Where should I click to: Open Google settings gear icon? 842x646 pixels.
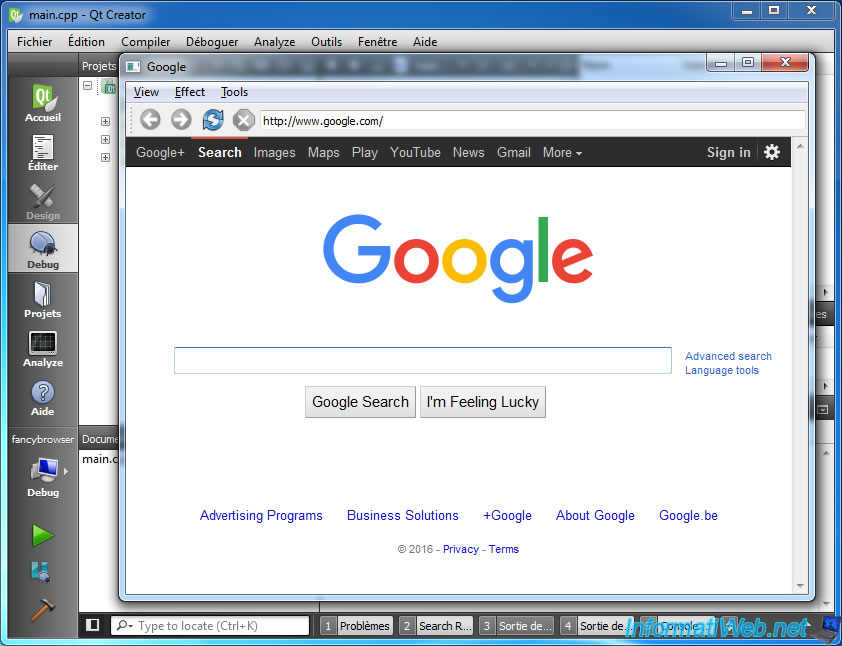(x=772, y=152)
